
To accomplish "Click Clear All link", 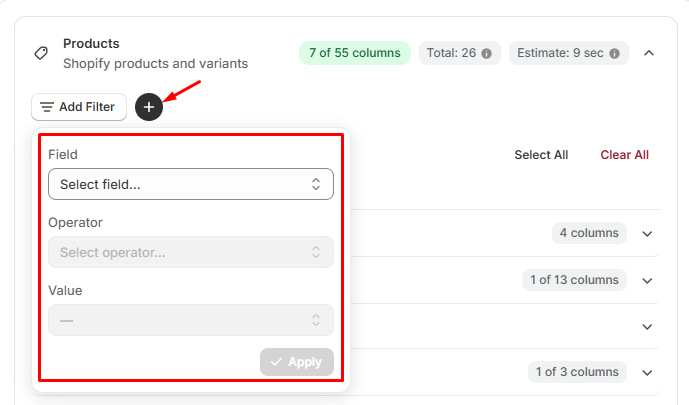I will [x=624, y=155].
